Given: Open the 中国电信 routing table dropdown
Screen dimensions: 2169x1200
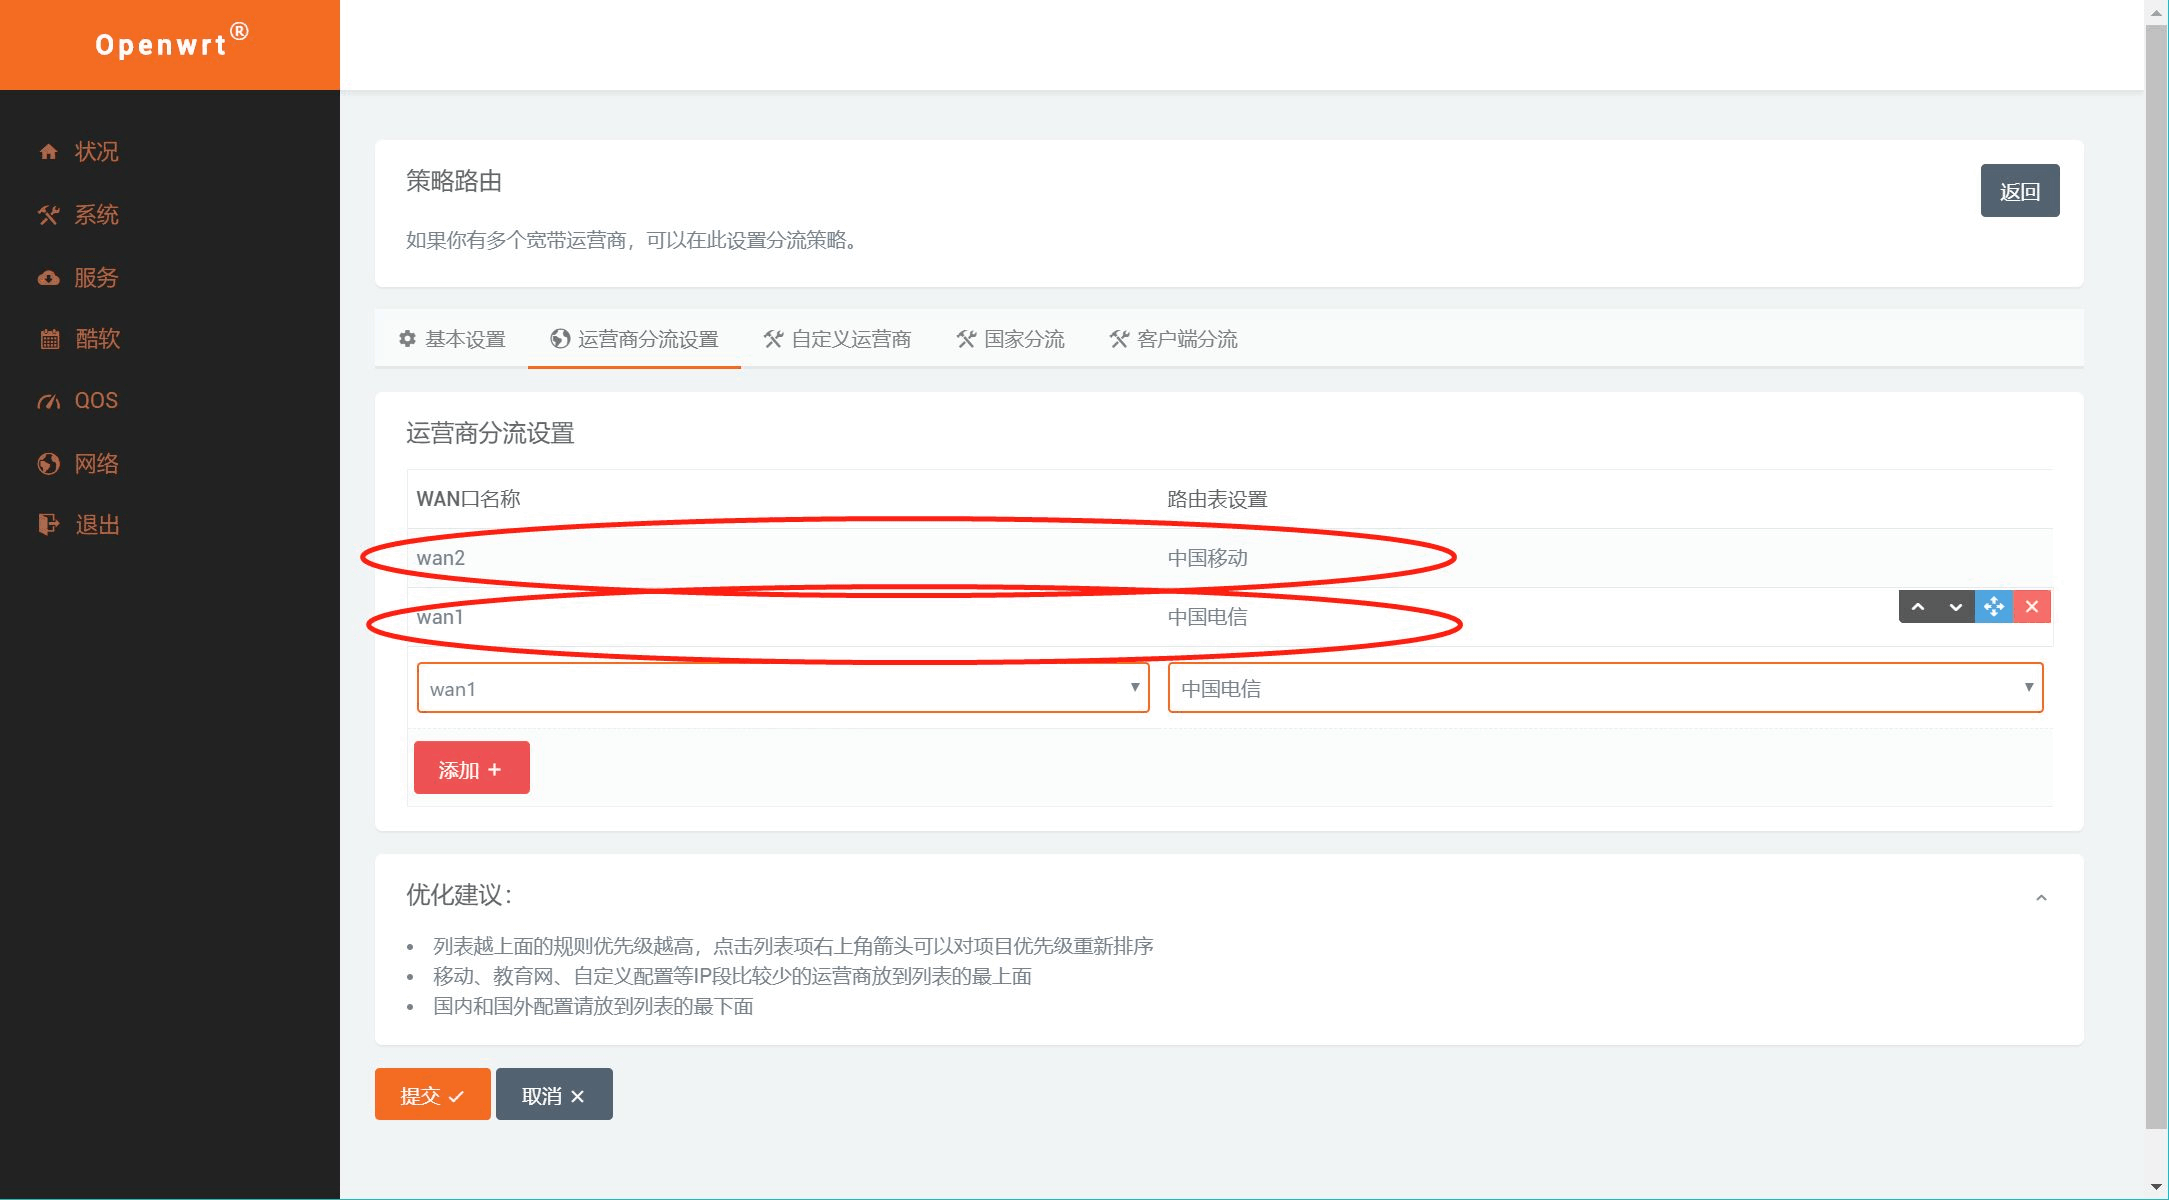Looking at the screenshot, I should (x=1605, y=688).
